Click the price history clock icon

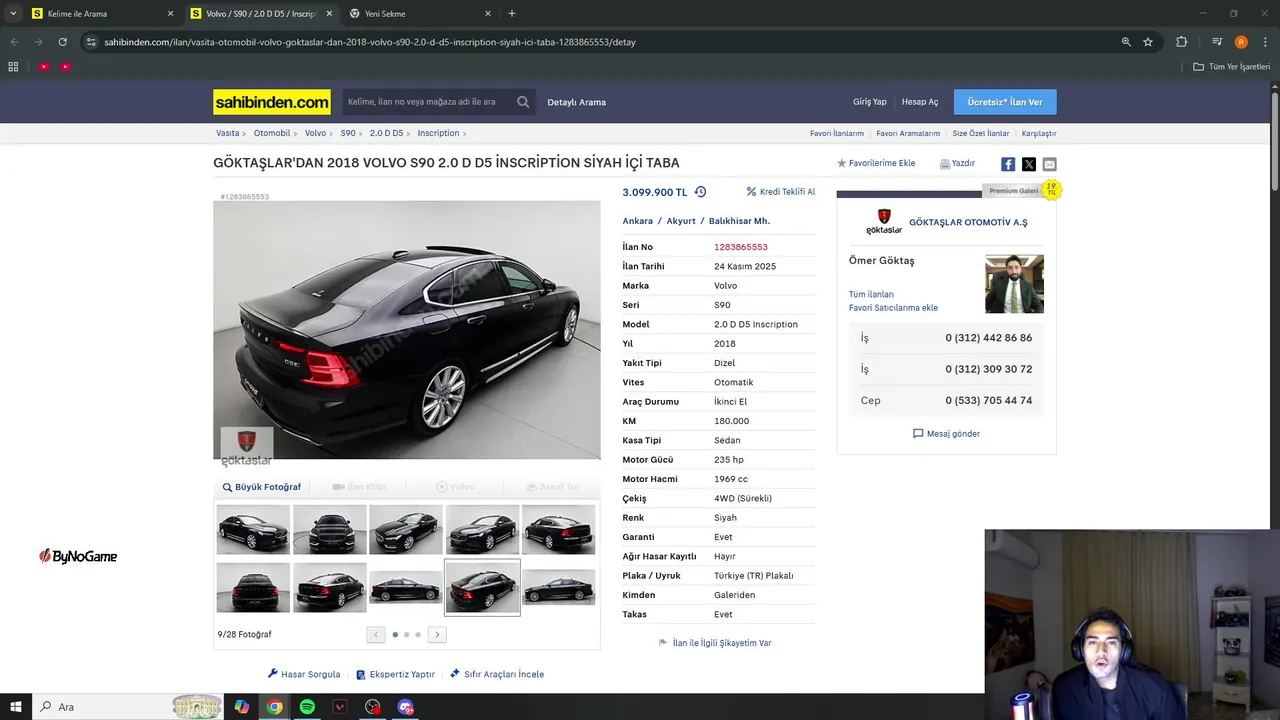[700, 192]
